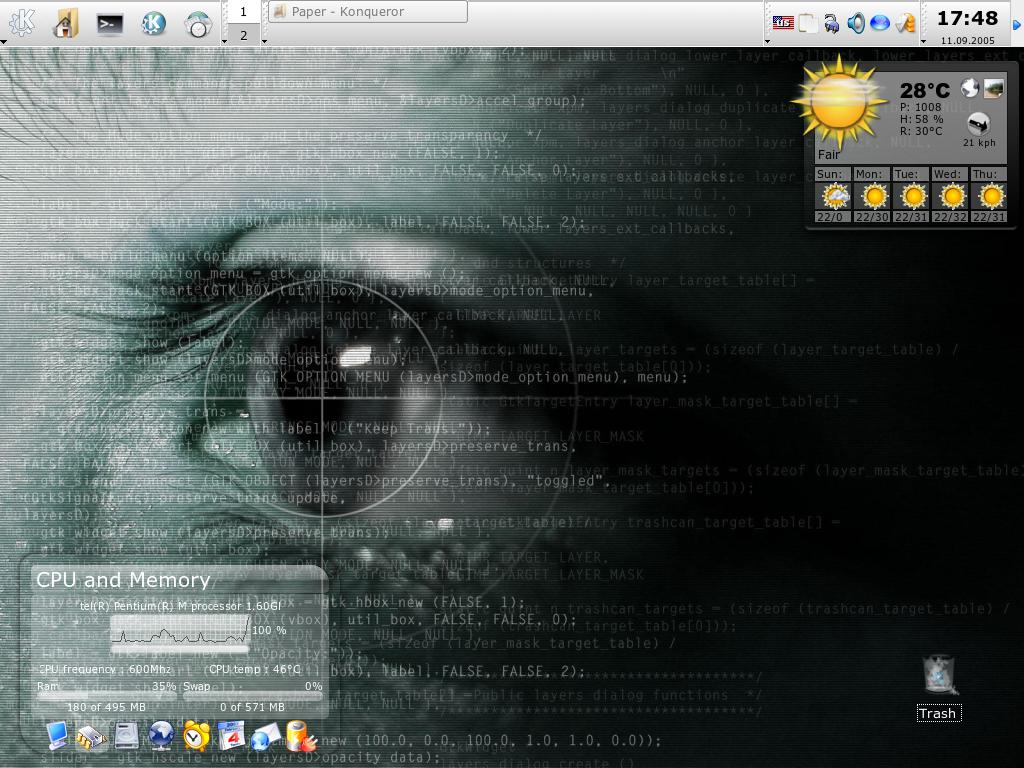Click Sunday's partly cloudy forecast icon

click(x=835, y=196)
